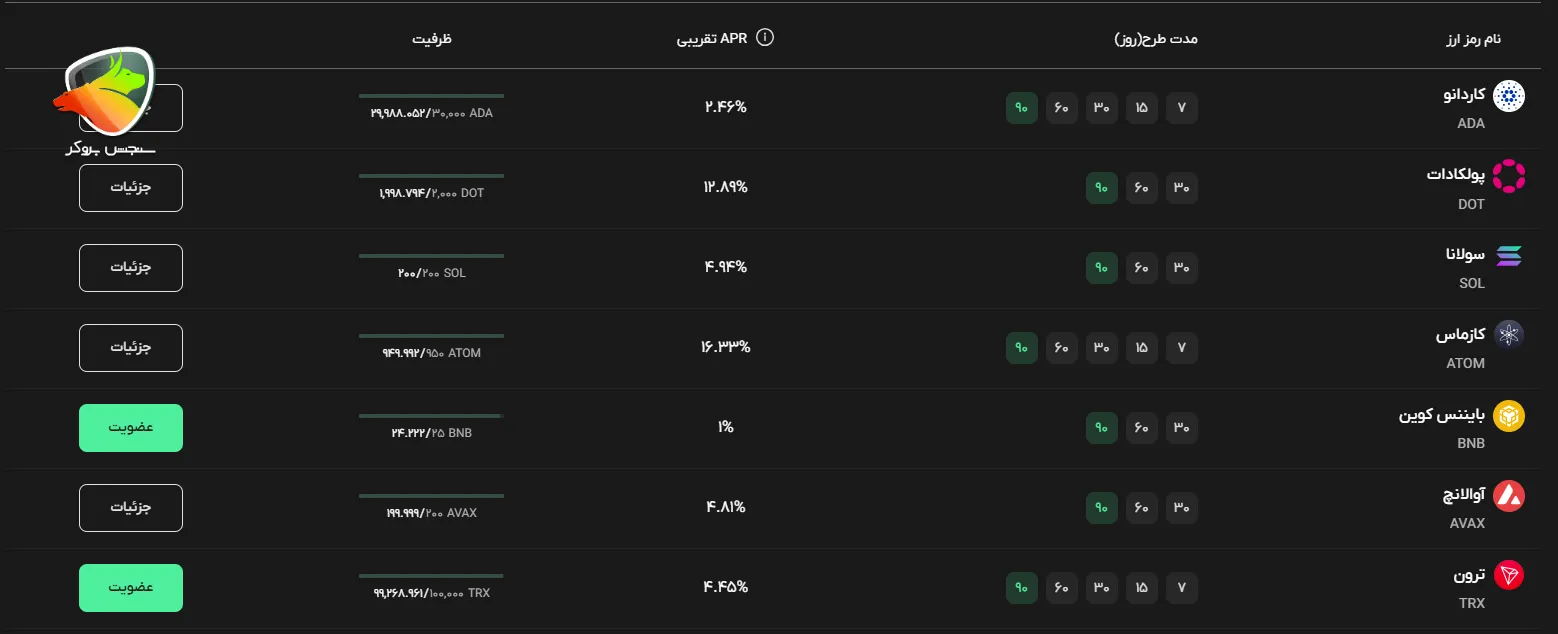Screen dimensions: 1558x634
Task: Select 30-day plan for Solana
Action: [x=1182, y=268]
